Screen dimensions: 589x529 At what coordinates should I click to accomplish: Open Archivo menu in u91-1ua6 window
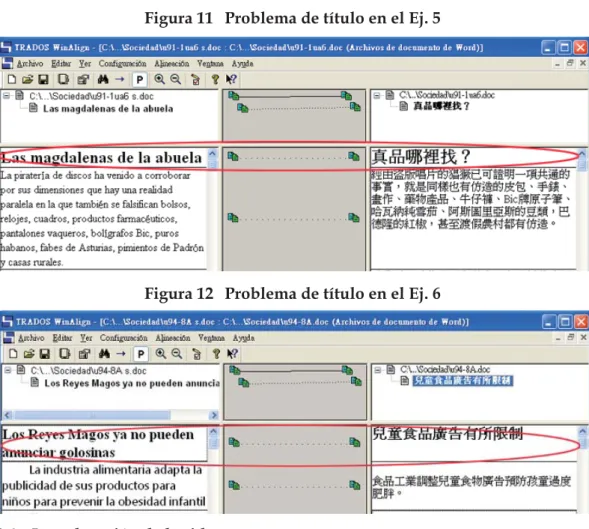30,63
